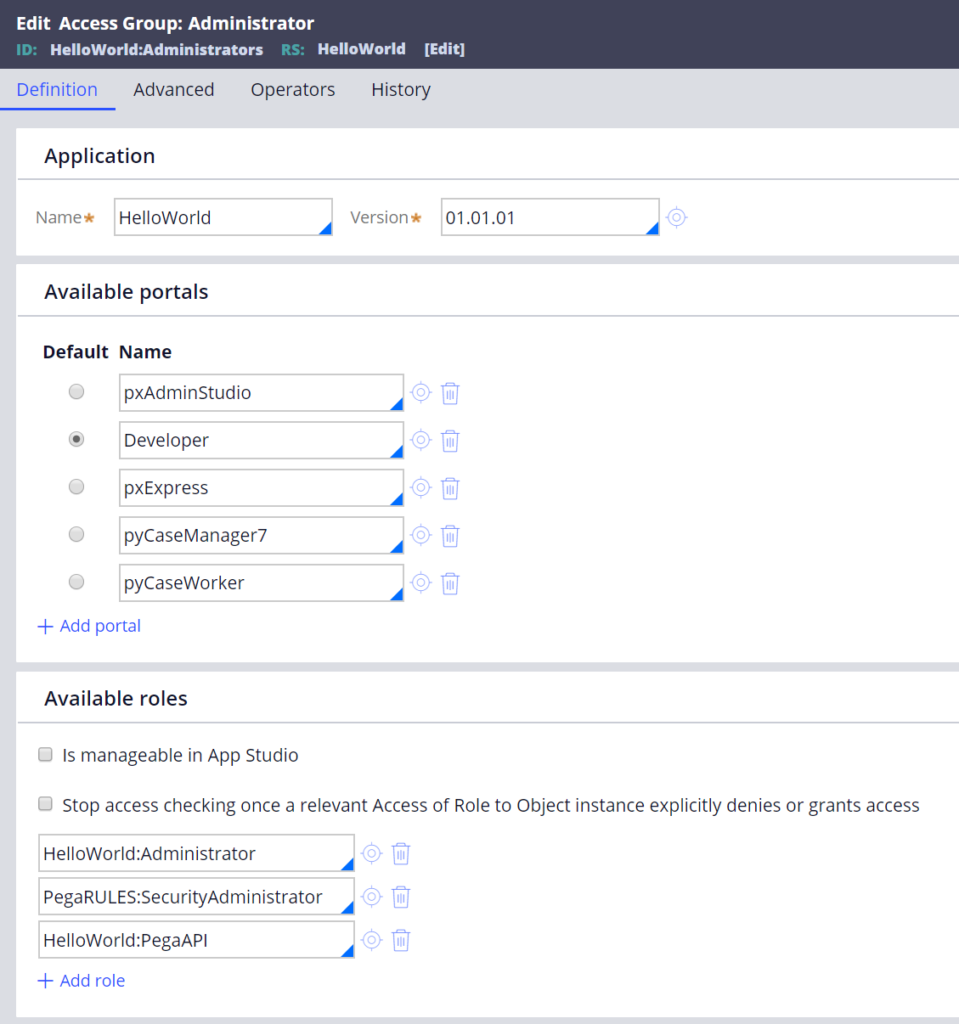Enable Is manageable in App Studio
The width and height of the screenshot is (959, 1024).
coord(45,754)
